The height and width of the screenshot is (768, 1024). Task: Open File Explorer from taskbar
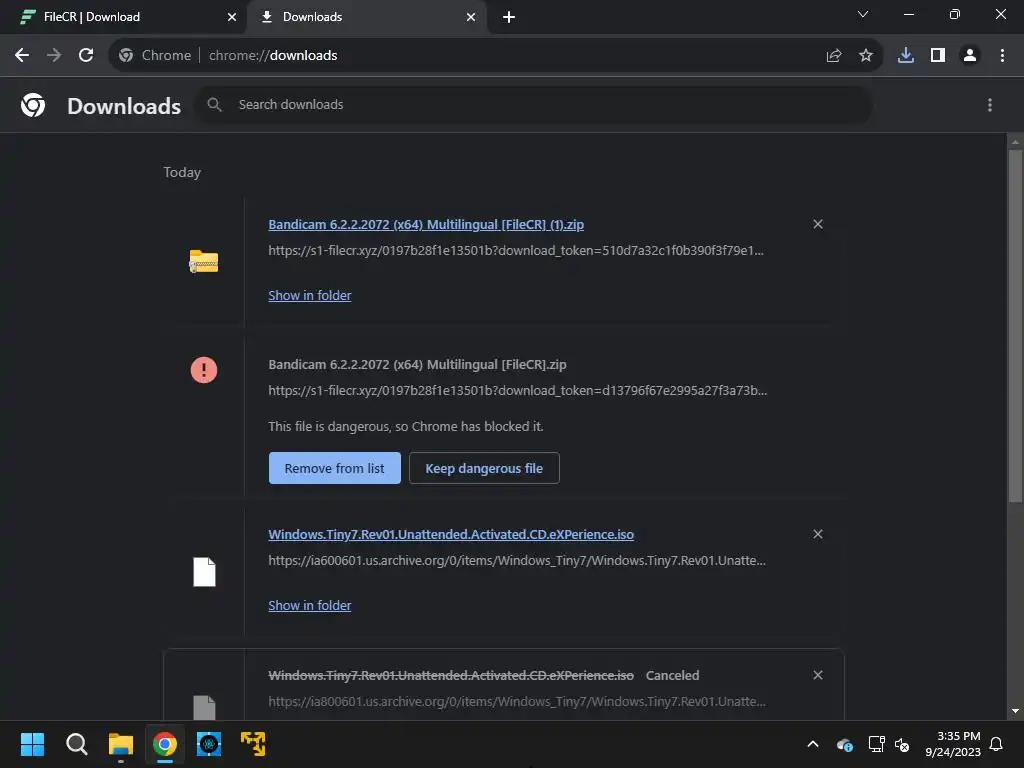121,744
